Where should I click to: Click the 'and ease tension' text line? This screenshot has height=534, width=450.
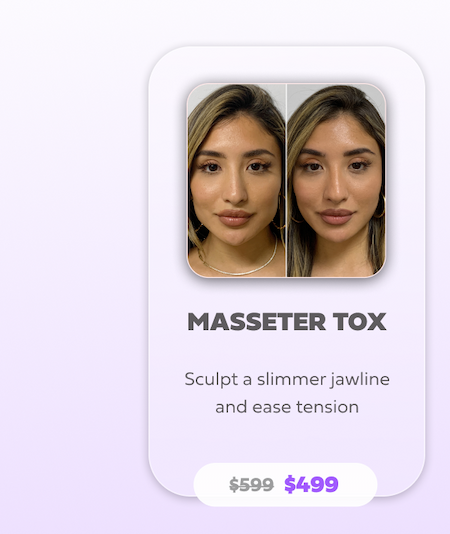287,407
